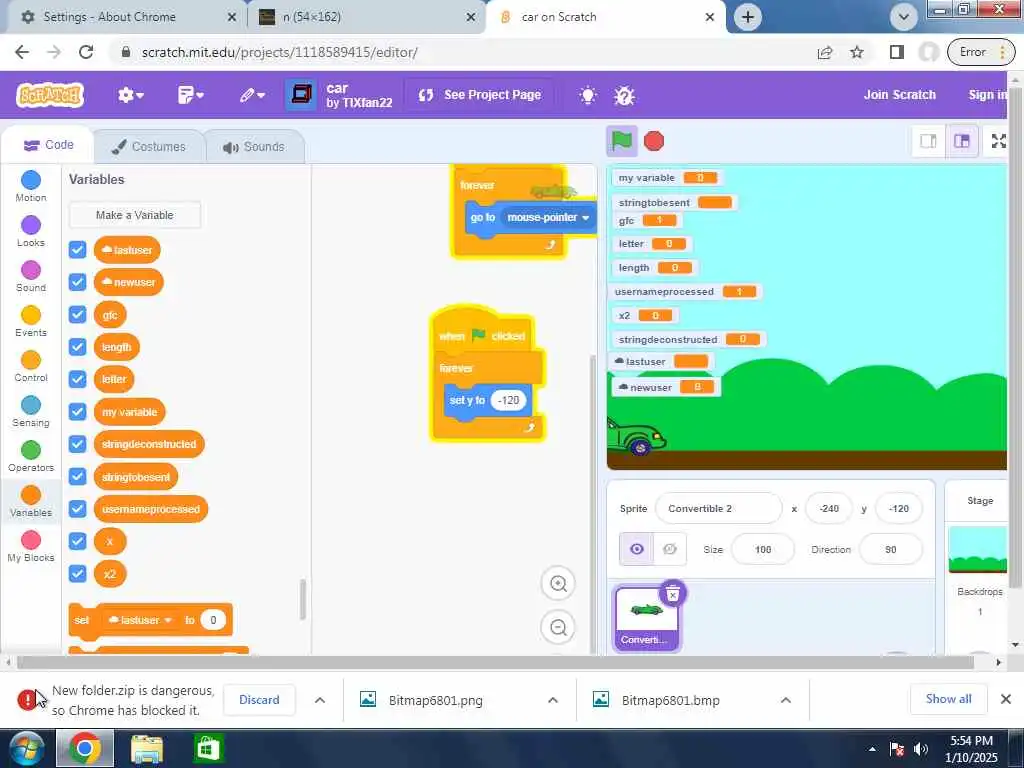1024x768 pixels.
Task: Uncheck the gfc variable checkbox
Action: point(77,315)
